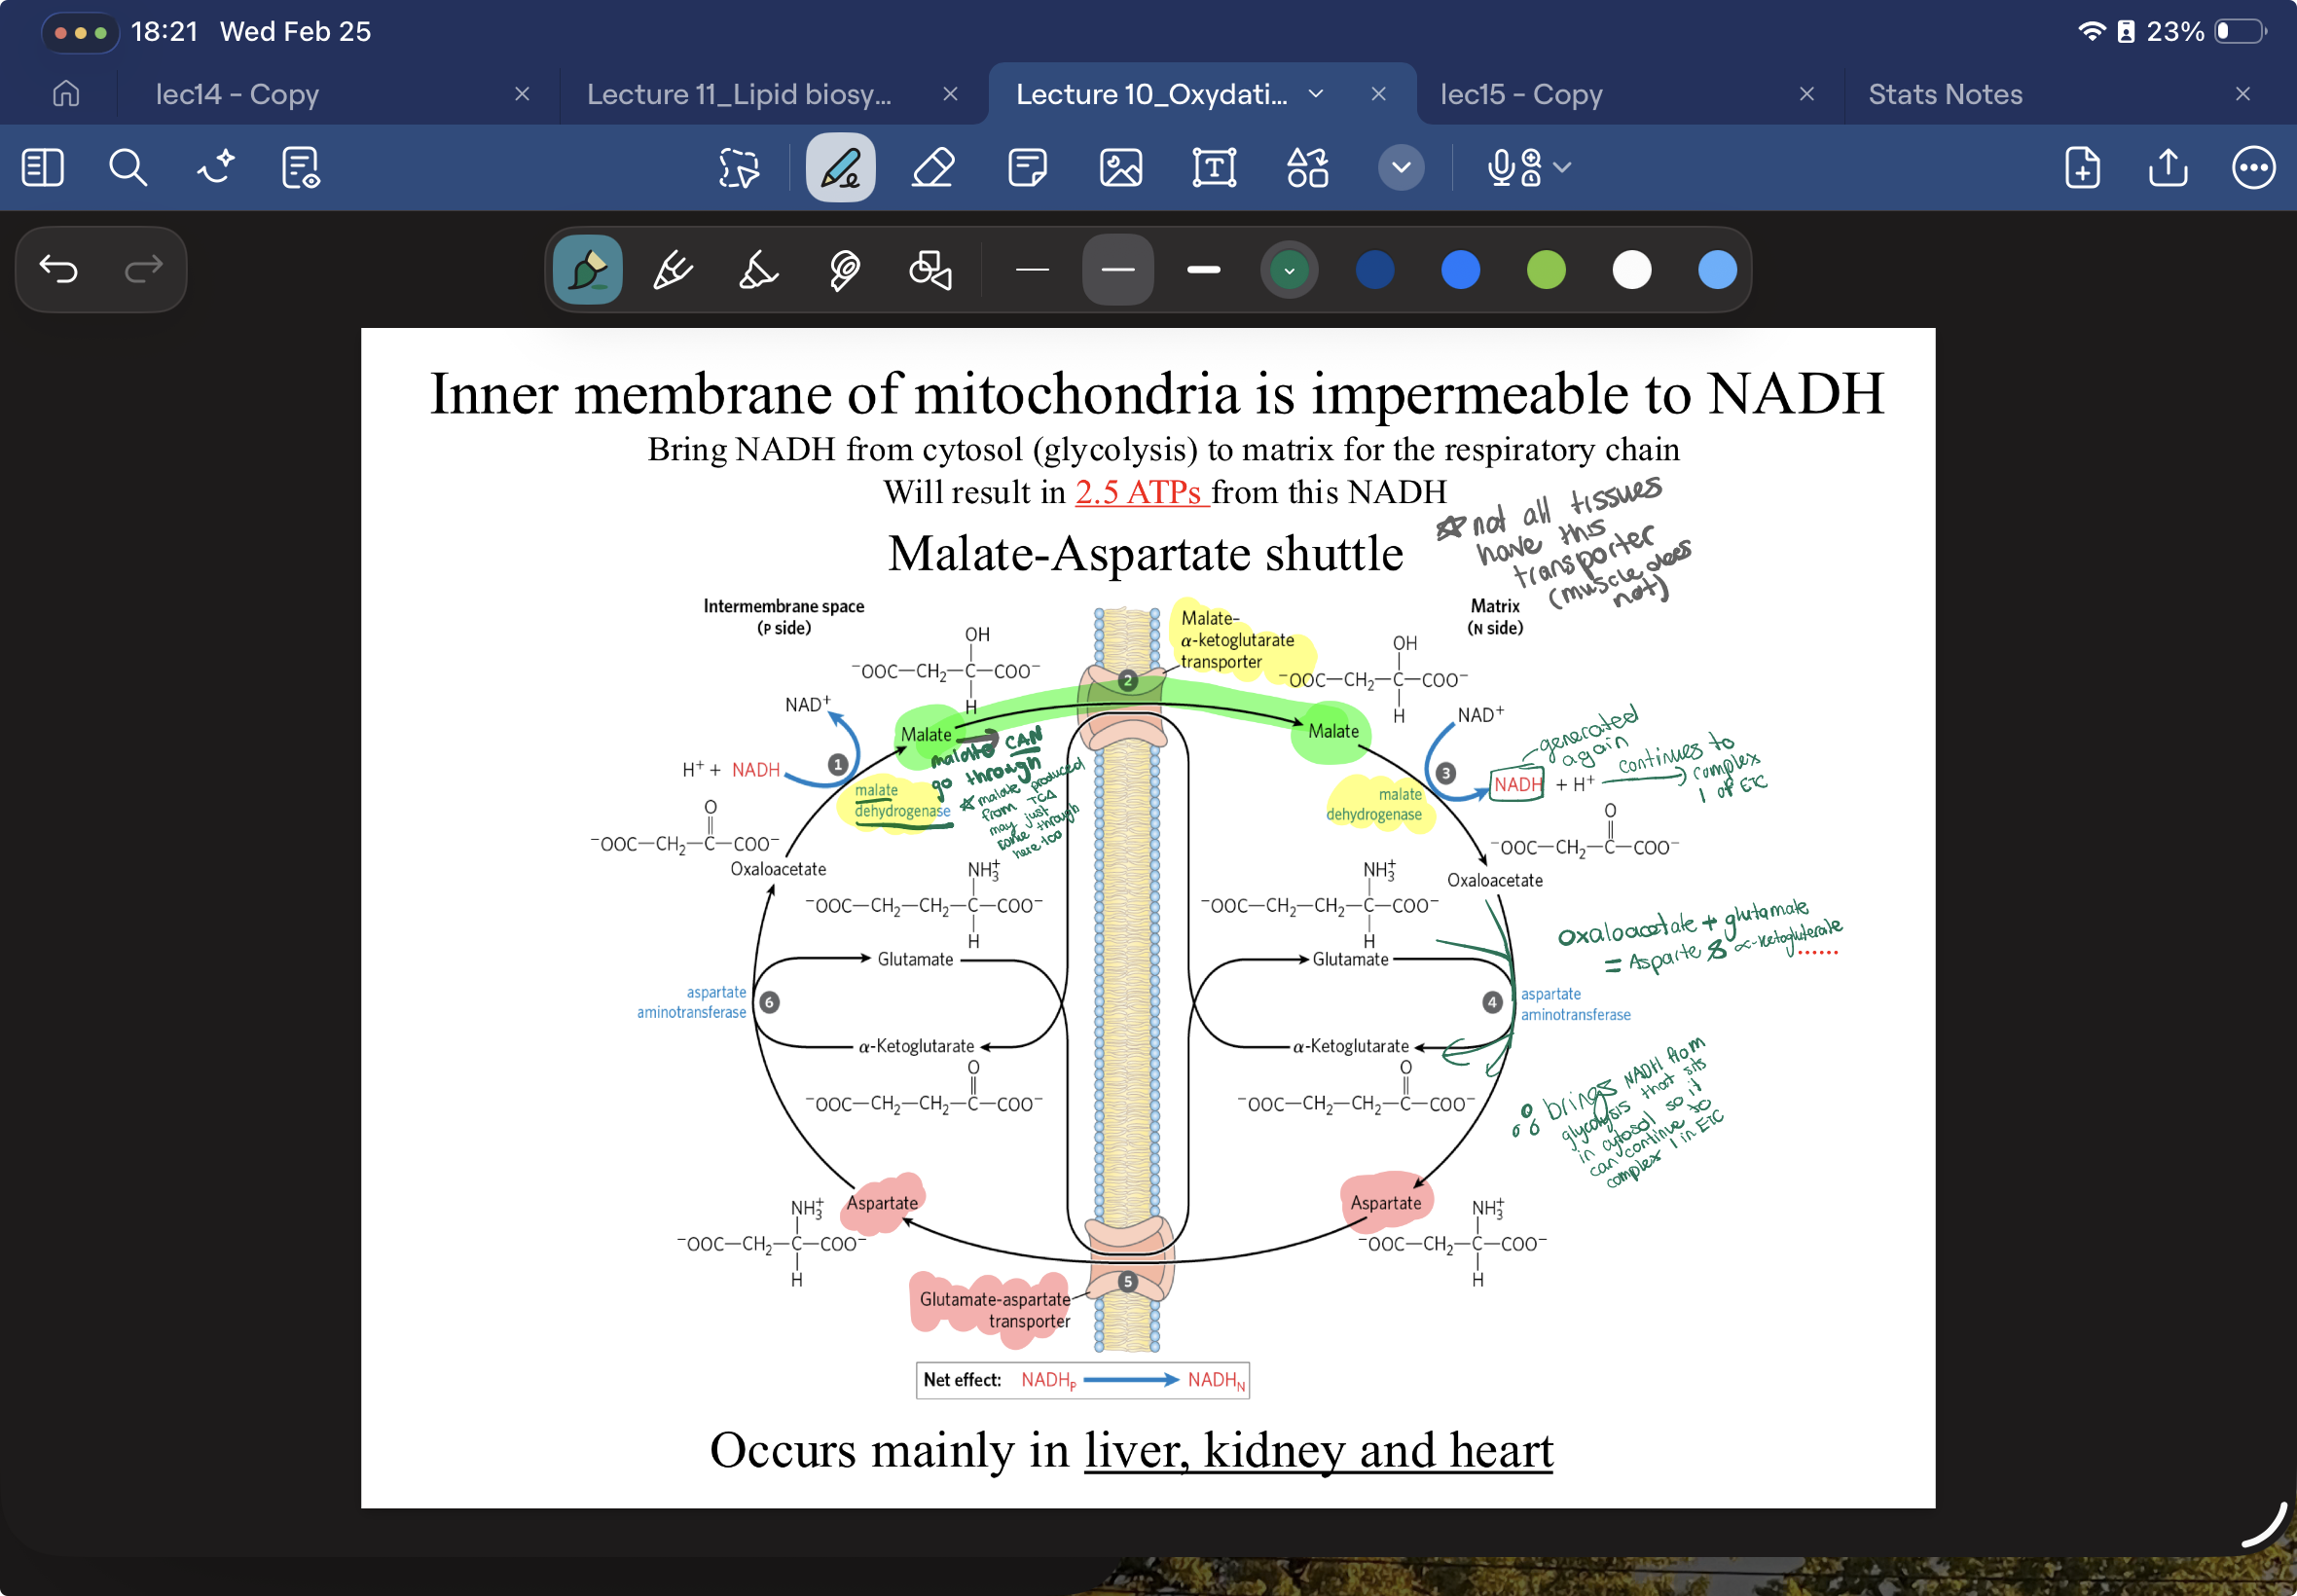Select the Highlighter pen
Viewport: 2297px width, 1596px height.
[756, 269]
